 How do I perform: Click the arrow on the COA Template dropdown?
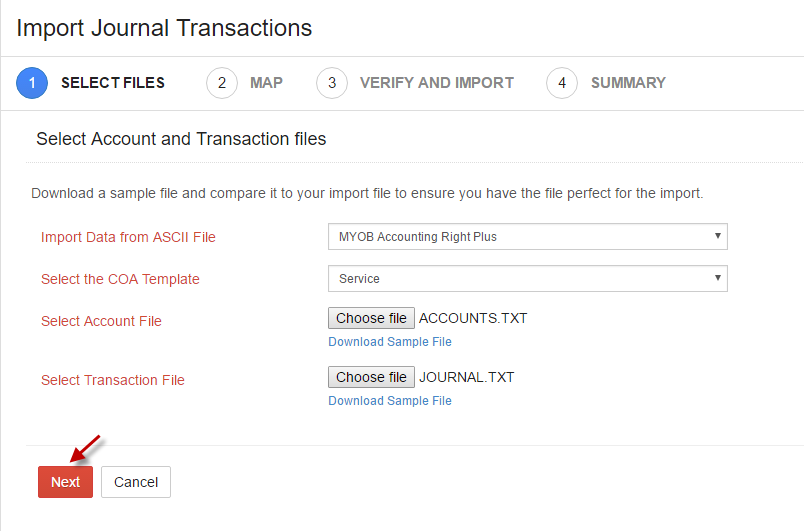717,278
